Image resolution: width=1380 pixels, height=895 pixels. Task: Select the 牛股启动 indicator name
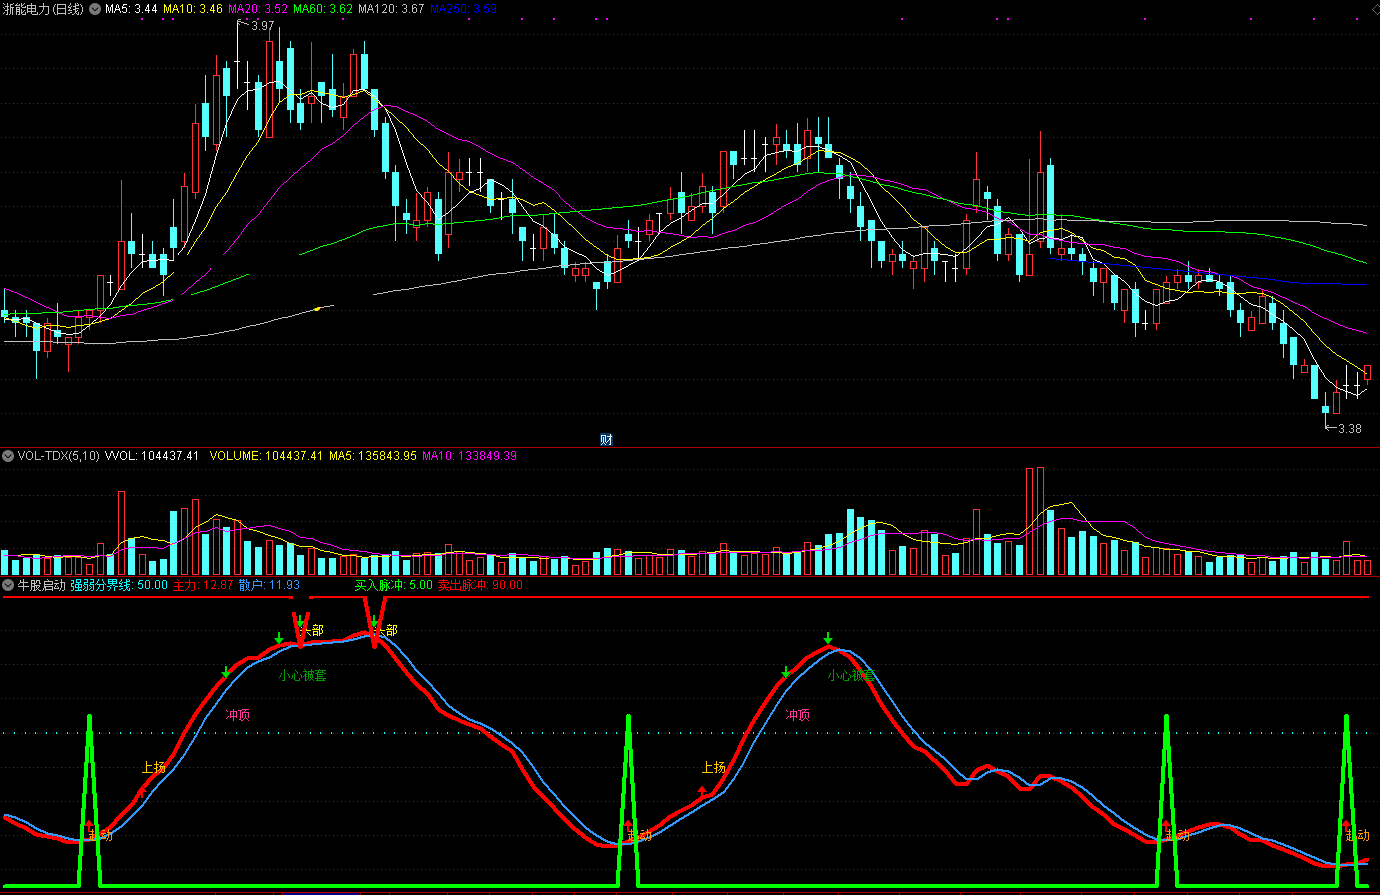(x=42, y=585)
